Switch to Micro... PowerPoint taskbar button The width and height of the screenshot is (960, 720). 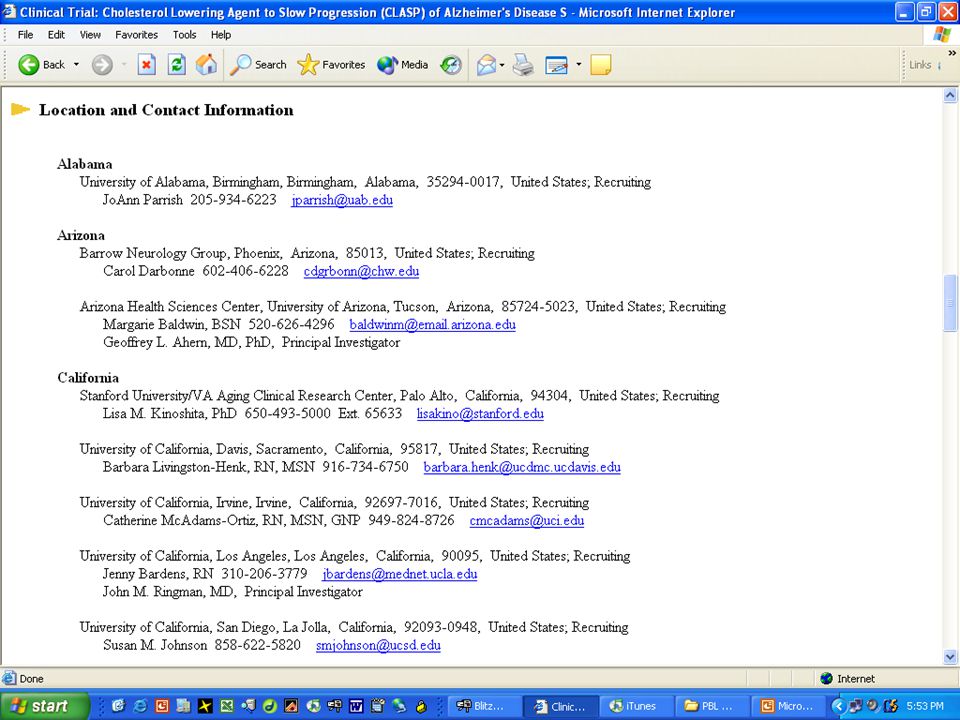789,706
